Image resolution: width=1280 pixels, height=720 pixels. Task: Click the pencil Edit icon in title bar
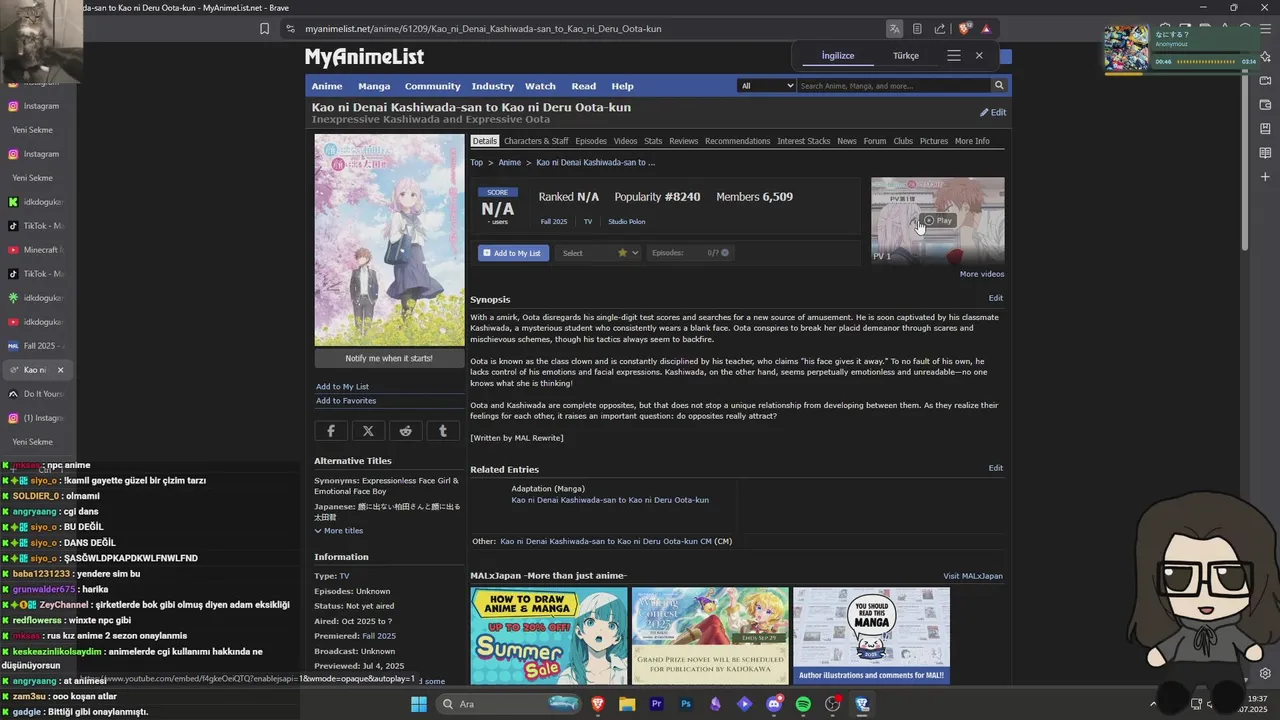[993, 112]
